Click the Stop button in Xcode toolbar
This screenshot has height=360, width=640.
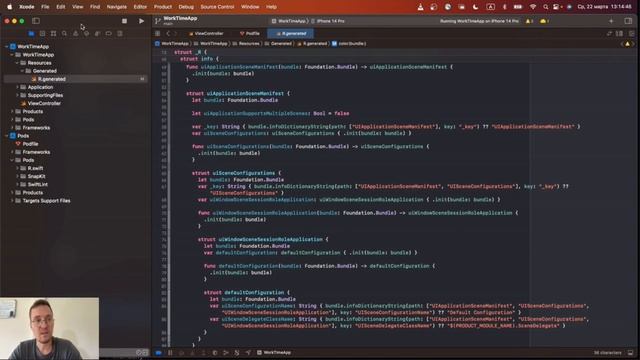pyautogui.click(x=124, y=21)
